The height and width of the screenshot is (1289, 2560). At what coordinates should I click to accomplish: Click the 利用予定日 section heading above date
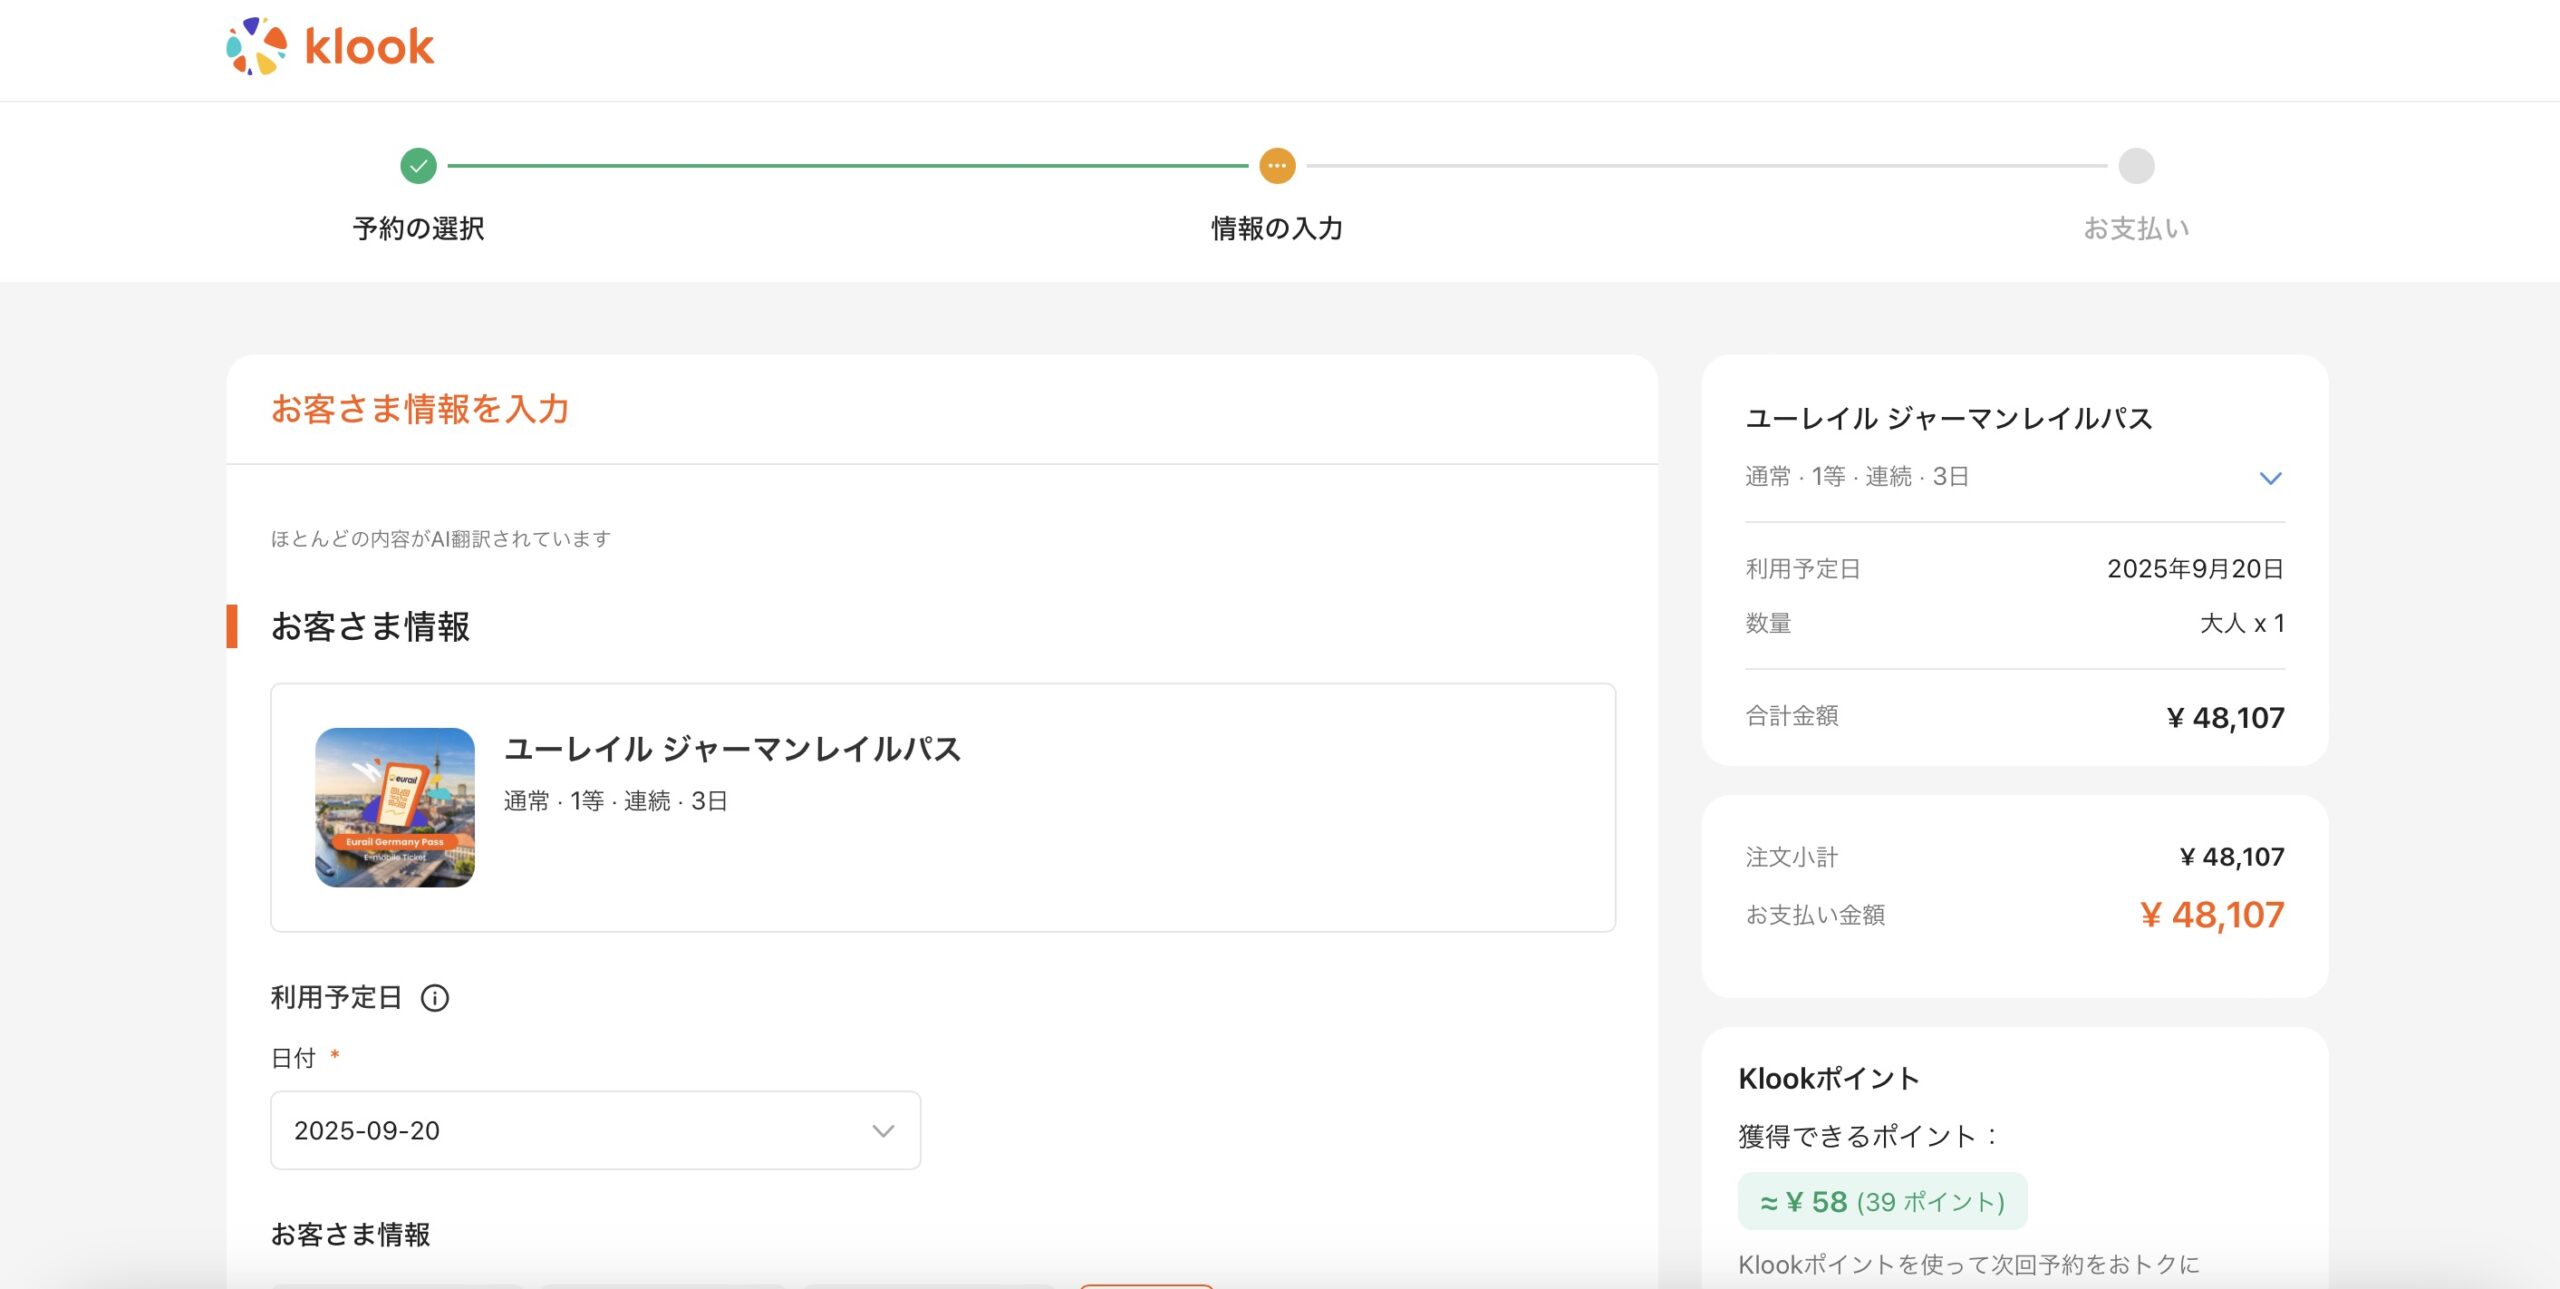pos(336,998)
